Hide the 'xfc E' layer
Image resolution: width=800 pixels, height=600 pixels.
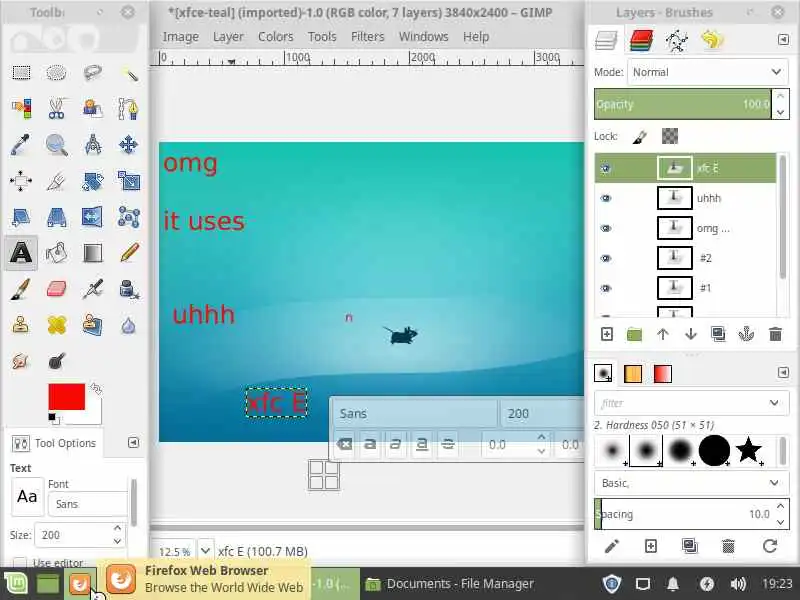(x=606, y=168)
